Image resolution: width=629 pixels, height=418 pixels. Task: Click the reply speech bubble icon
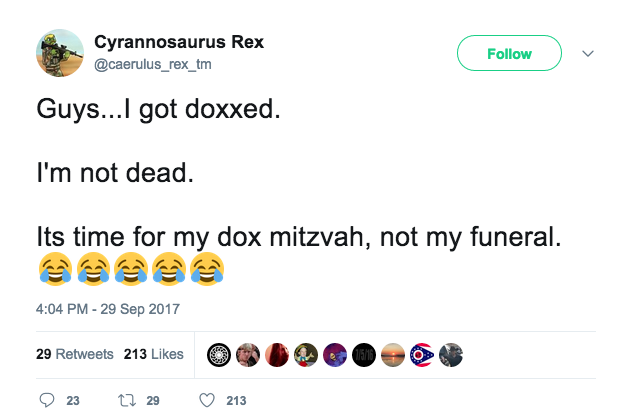click(46, 400)
